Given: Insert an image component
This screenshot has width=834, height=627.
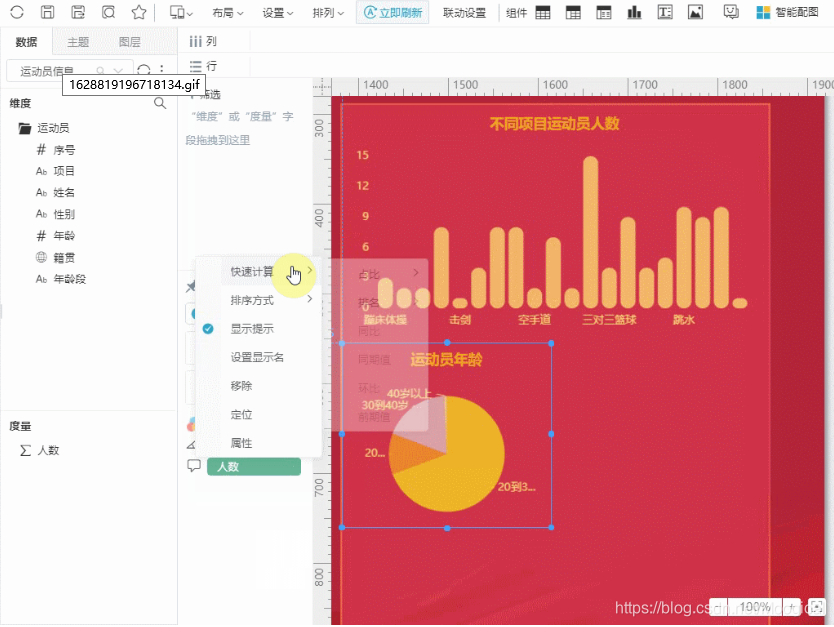Looking at the screenshot, I should point(695,12).
